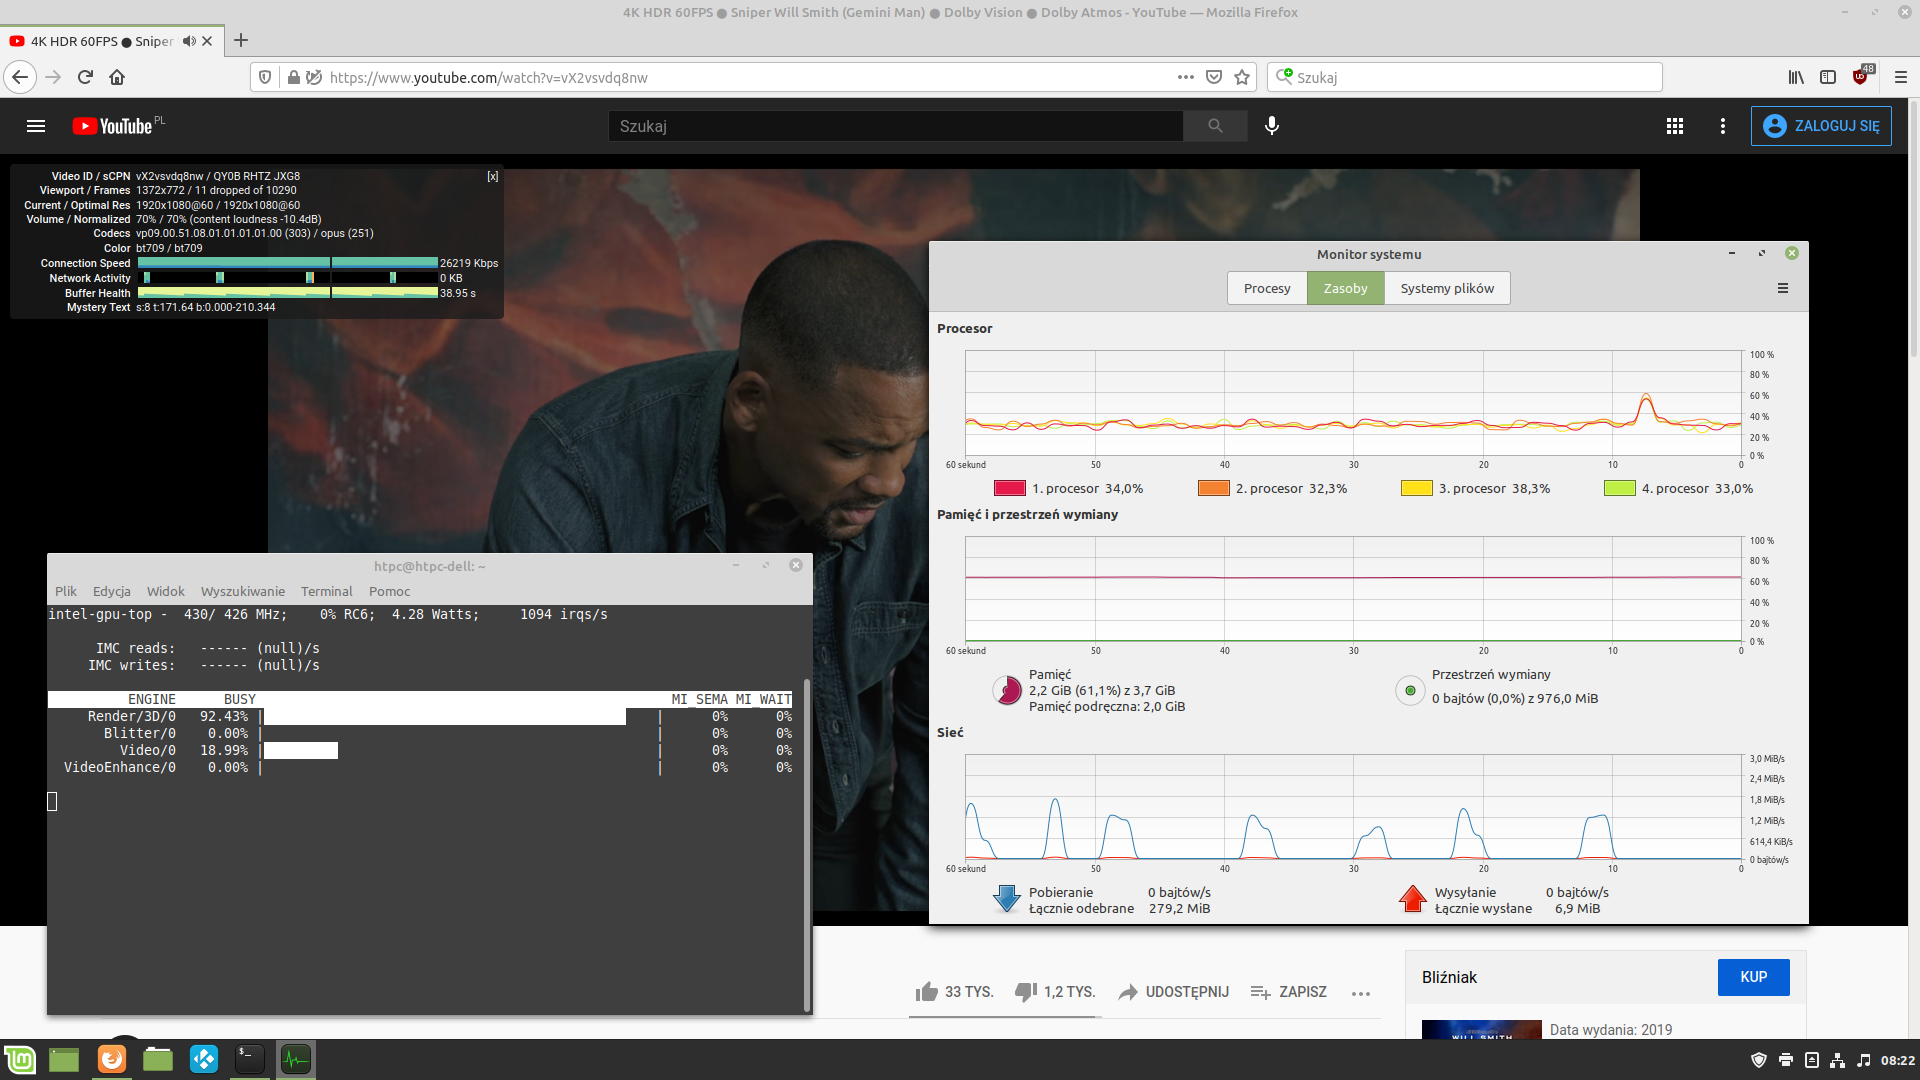Dislike the video with 1,2 TYS.
This screenshot has width=1920, height=1080.
coord(1055,992)
